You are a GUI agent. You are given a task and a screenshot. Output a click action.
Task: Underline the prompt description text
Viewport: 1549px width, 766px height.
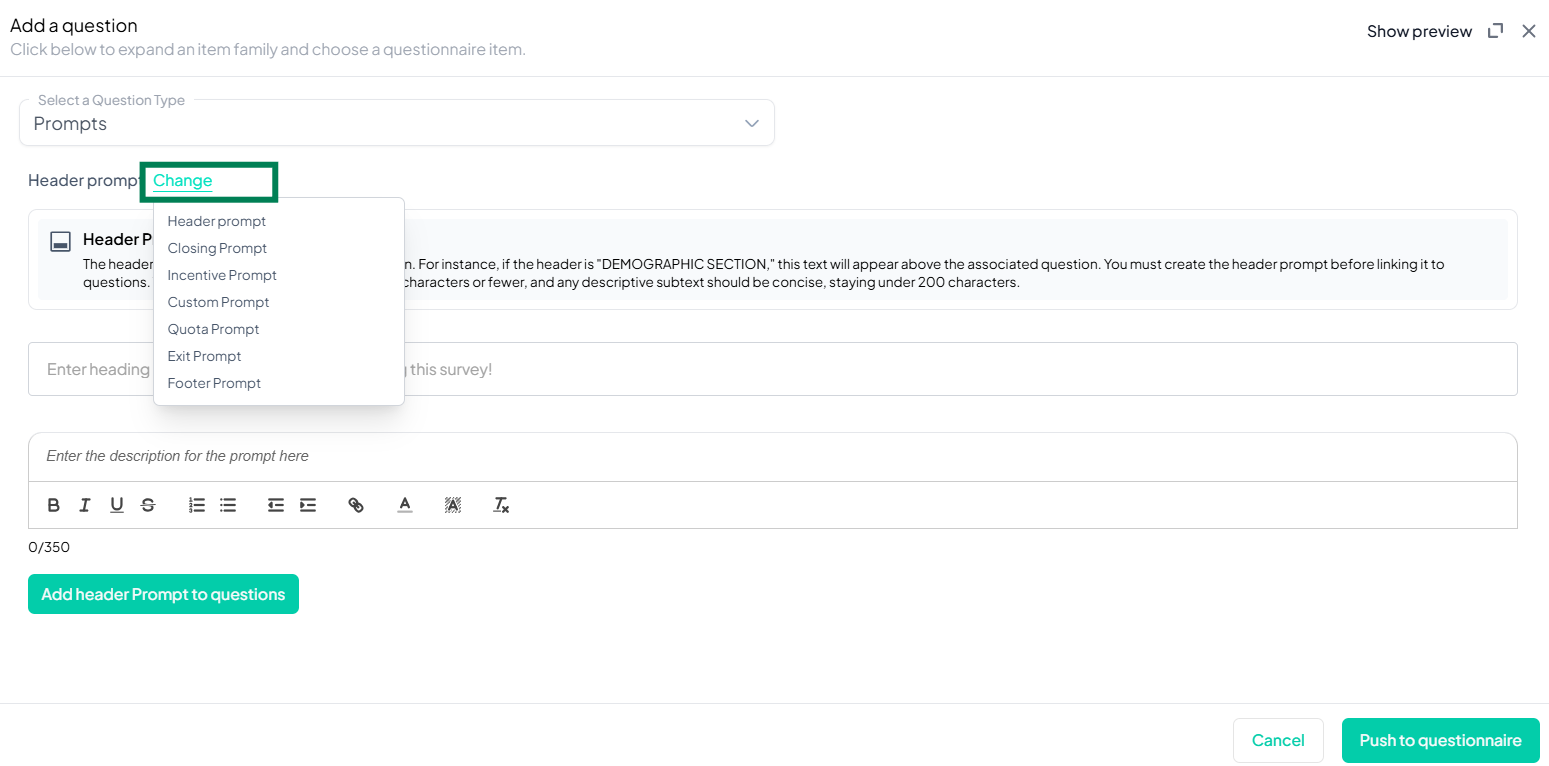tap(117, 505)
